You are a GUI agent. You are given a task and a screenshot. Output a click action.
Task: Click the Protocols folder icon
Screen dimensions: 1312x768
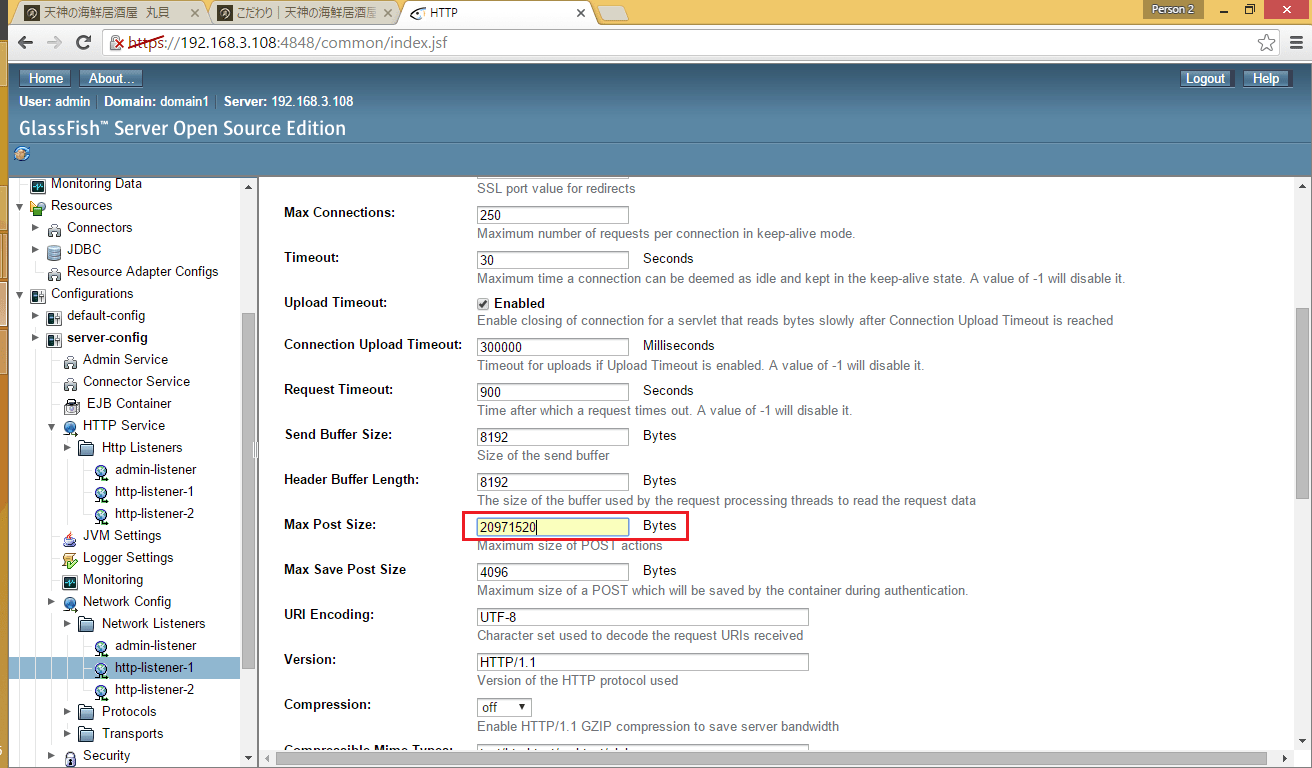point(86,712)
